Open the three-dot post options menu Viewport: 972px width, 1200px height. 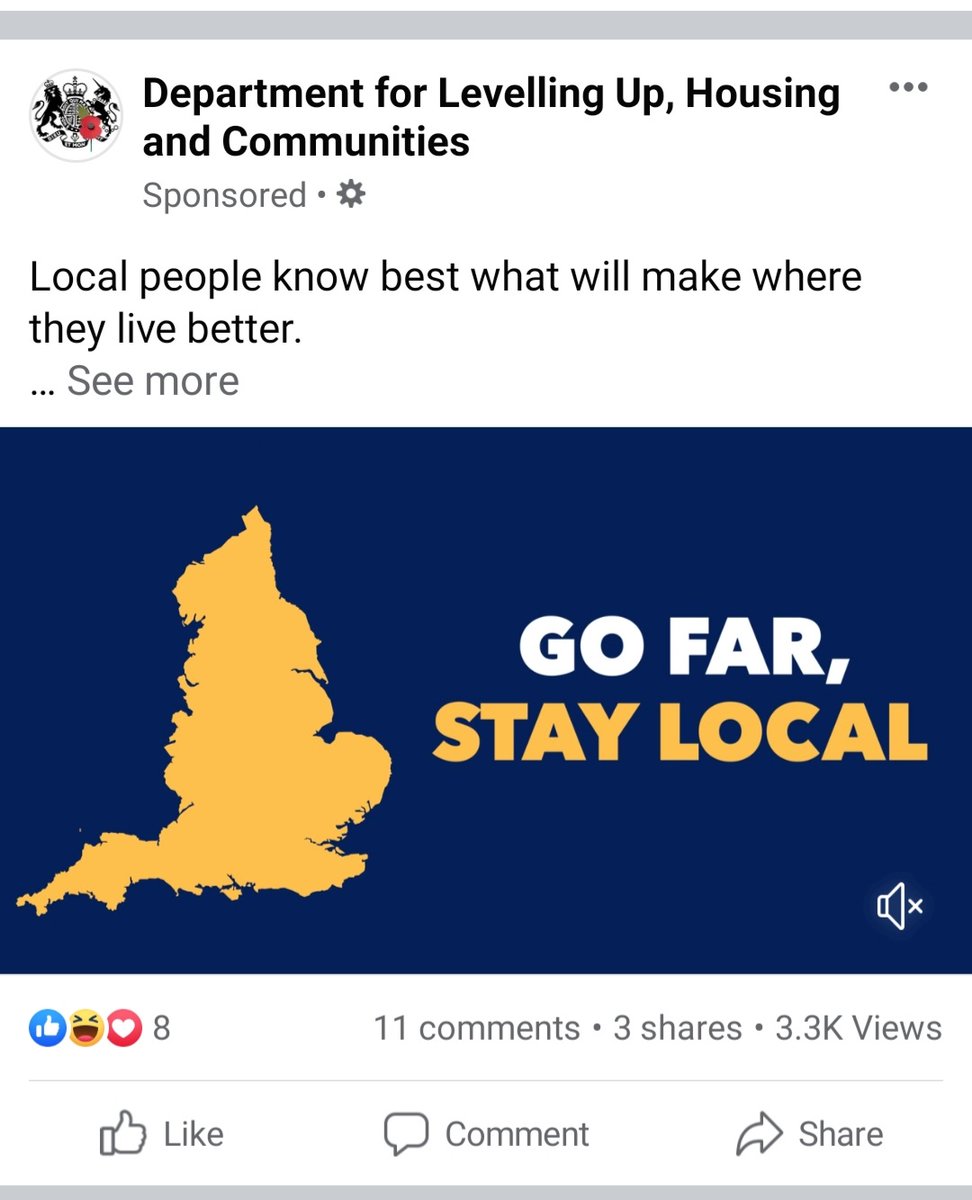click(x=908, y=87)
